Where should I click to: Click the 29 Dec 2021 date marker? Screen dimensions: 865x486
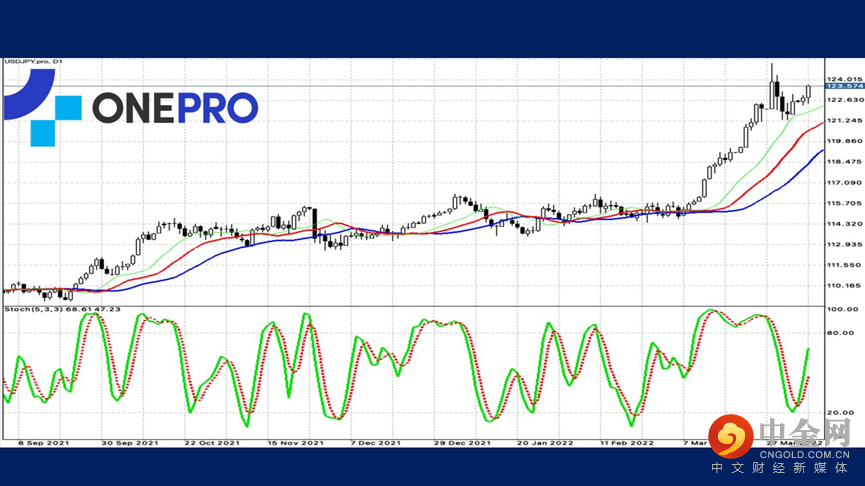(x=463, y=441)
